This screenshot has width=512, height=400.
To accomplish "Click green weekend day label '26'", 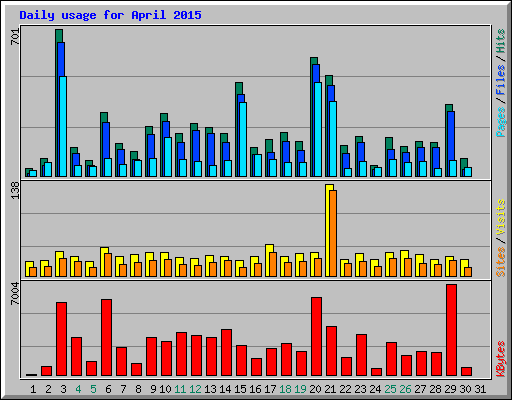I will click(405, 389).
